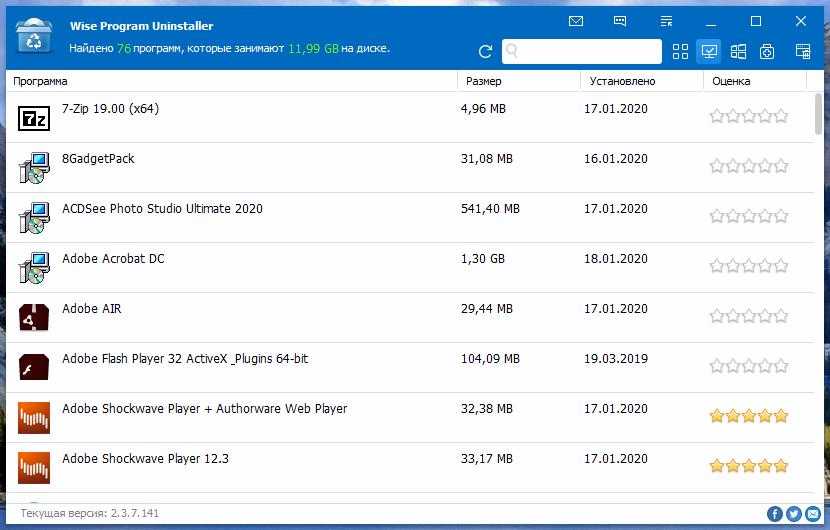Click the current version text 2.3.7.141

pyautogui.click(x=89, y=513)
